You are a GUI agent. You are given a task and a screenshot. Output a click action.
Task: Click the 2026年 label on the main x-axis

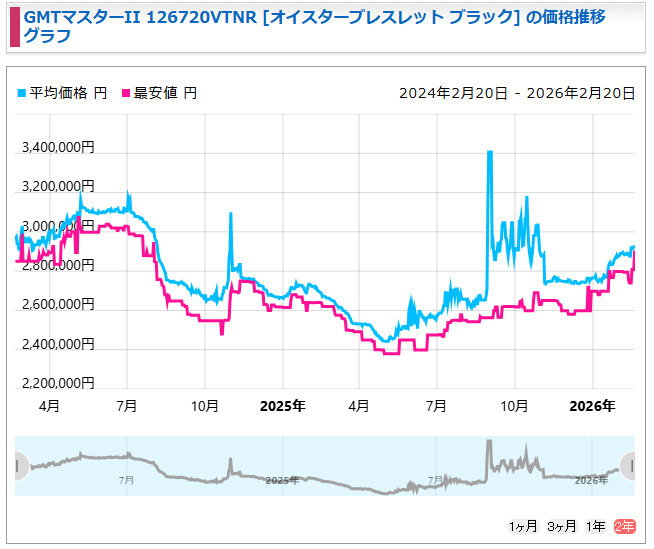tap(592, 406)
